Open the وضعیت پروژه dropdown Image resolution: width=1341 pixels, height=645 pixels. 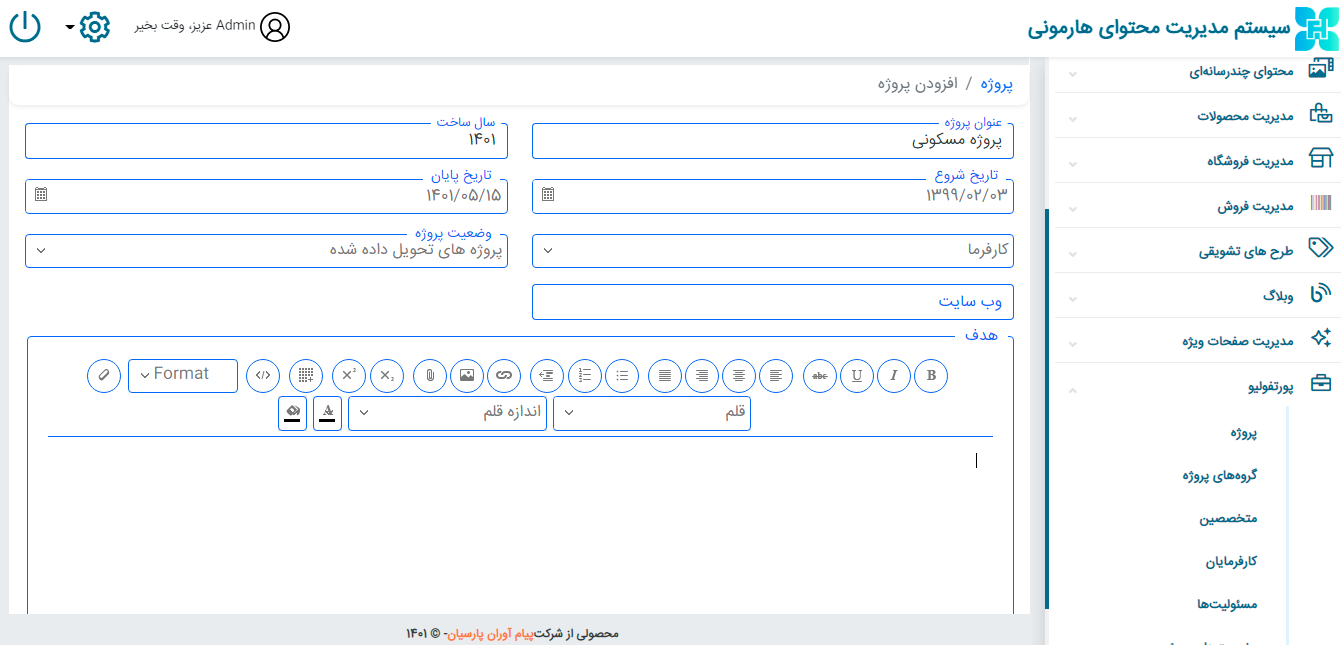click(x=266, y=251)
